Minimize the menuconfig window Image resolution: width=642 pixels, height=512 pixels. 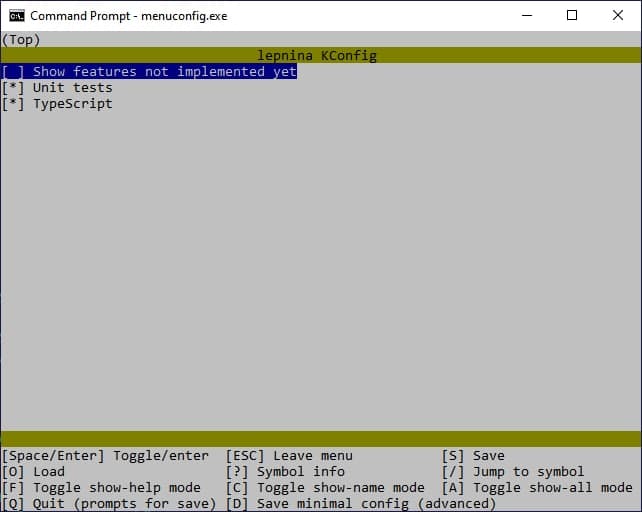pos(527,16)
